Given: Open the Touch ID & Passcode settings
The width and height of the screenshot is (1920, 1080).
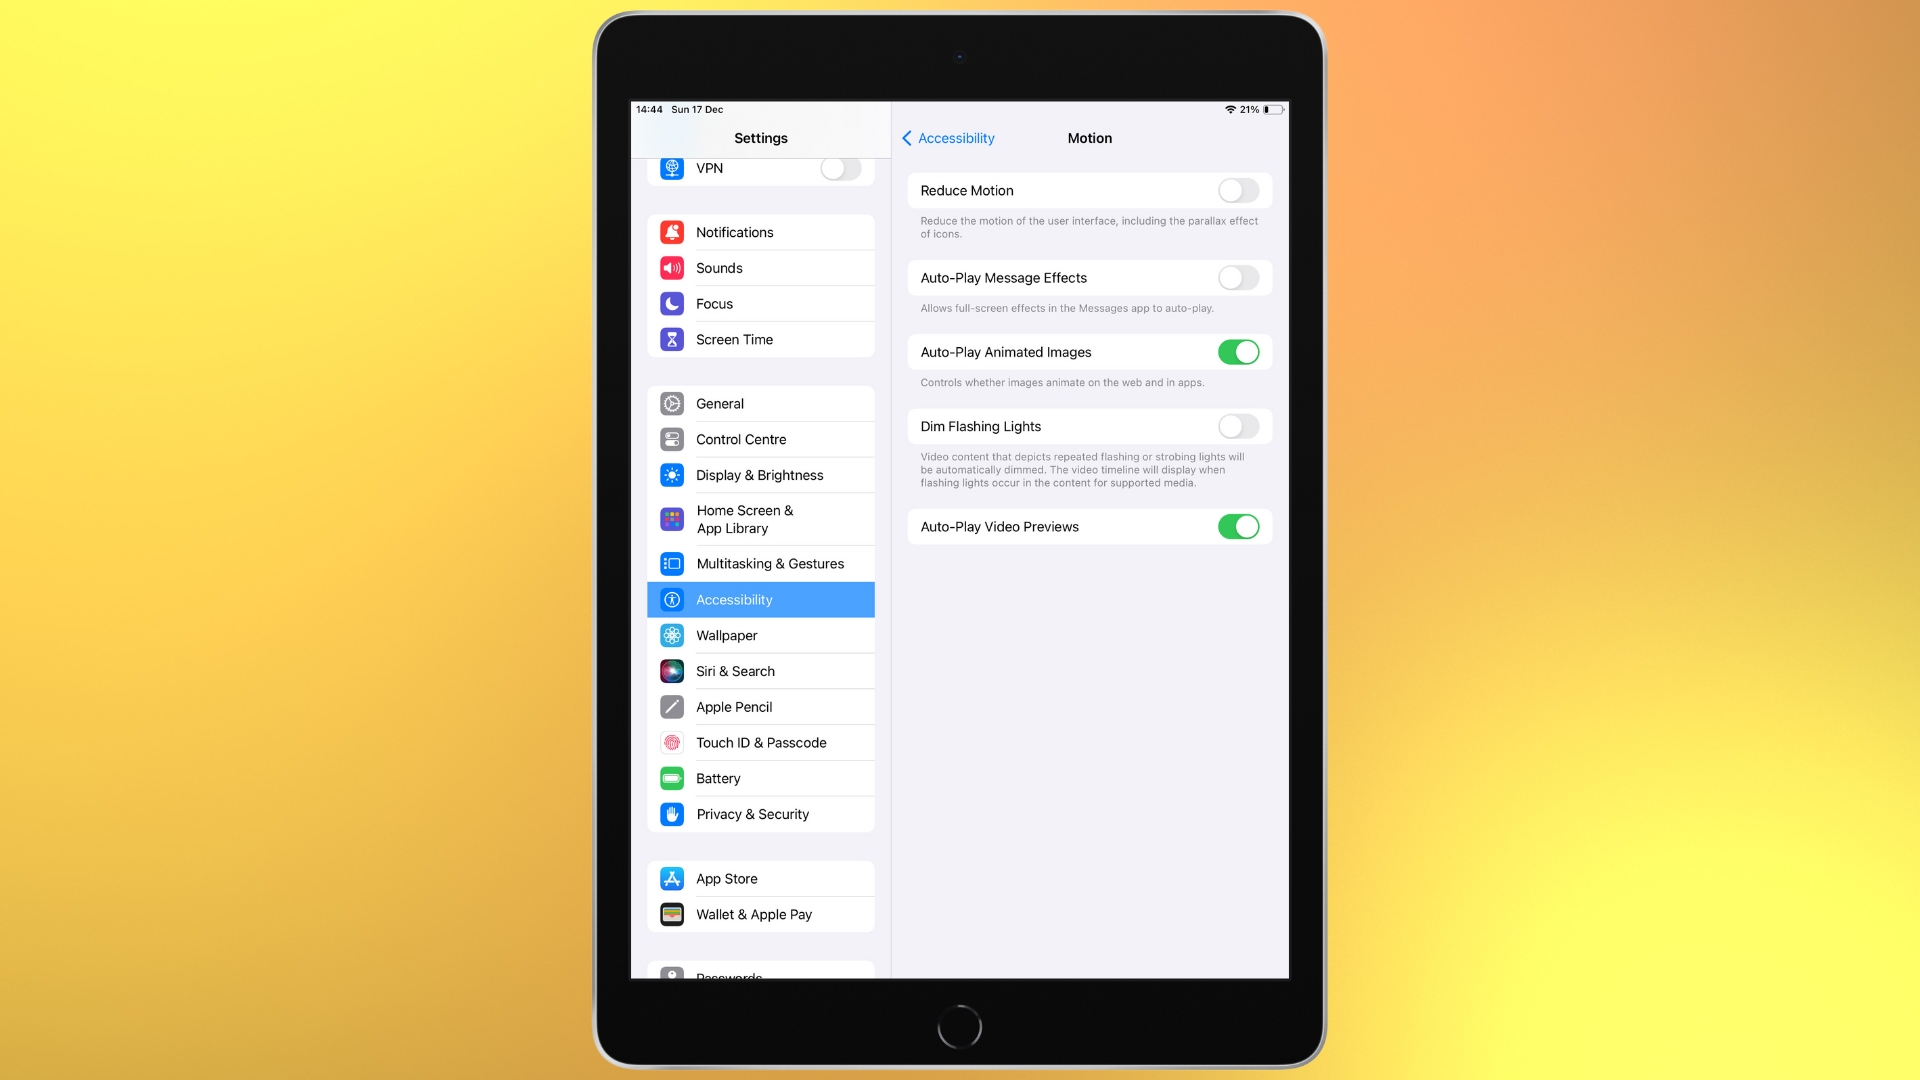Looking at the screenshot, I should point(761,742).
